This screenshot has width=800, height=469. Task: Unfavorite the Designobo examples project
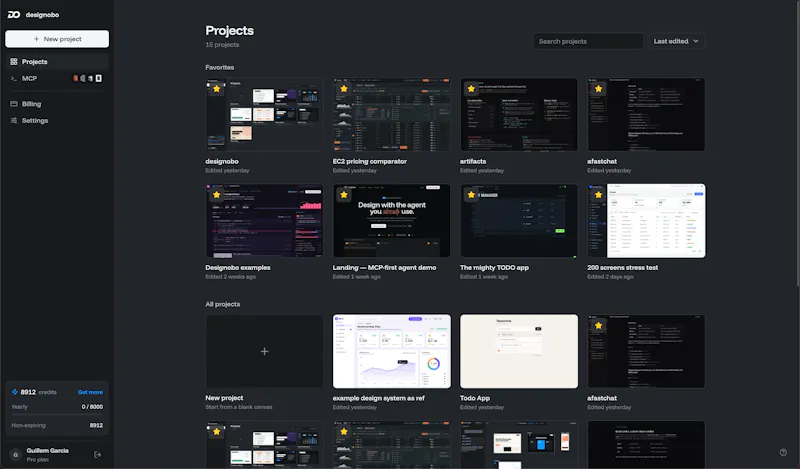point(217,195)
